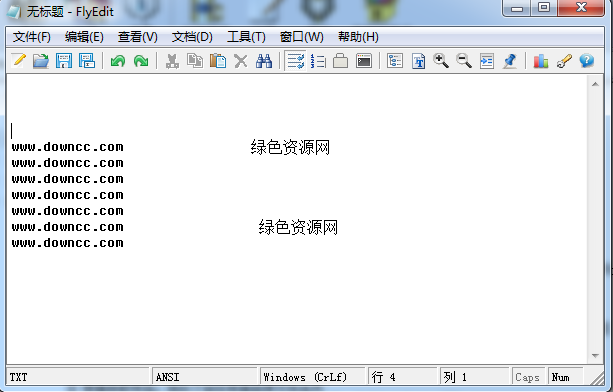Cut selection with the scissors icon
The image size is (613, 392).
[172, 61]
